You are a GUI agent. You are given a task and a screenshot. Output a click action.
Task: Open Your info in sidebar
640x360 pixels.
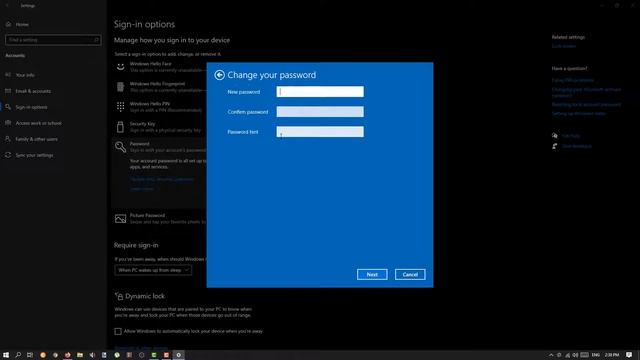point(25,75)
